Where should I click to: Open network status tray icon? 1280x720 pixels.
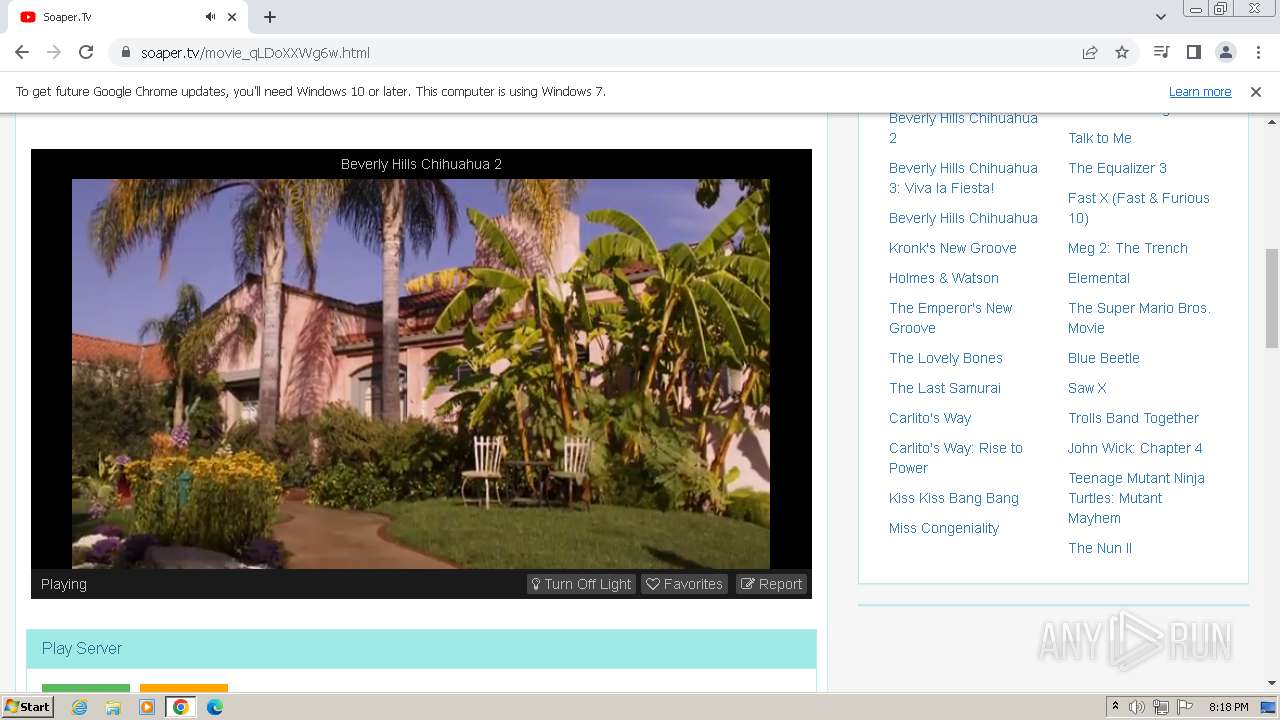click(1161, 707)
